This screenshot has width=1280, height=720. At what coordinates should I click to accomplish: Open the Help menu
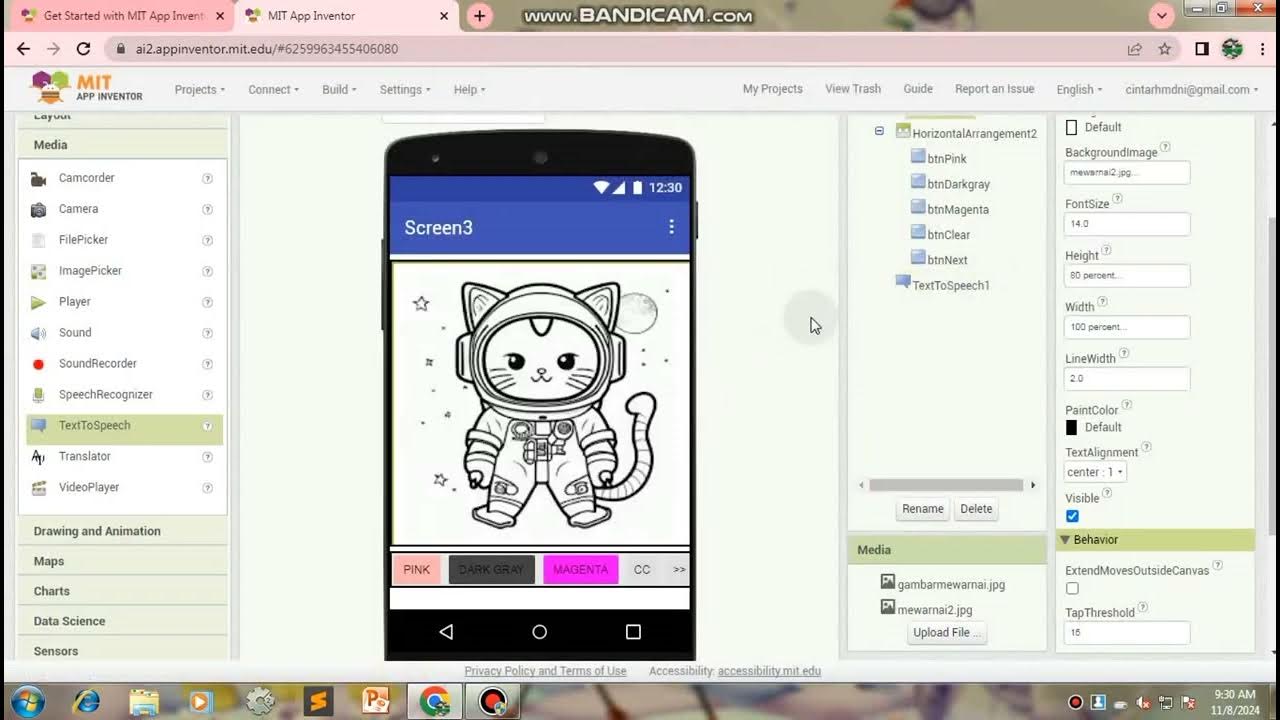(x=469, y=89)
